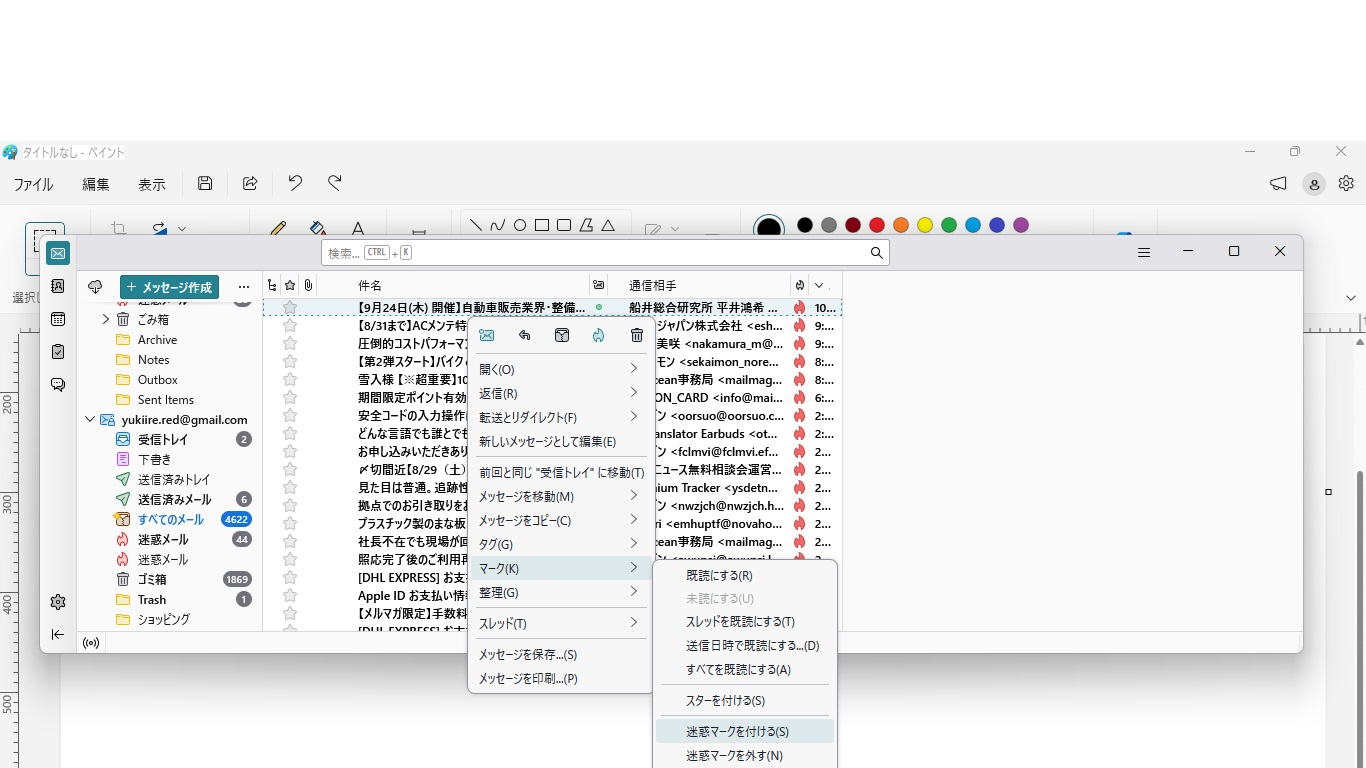Toggle star on Apple ID お支払い情報 message
The image size is (1366, 768).
[290, 596]
